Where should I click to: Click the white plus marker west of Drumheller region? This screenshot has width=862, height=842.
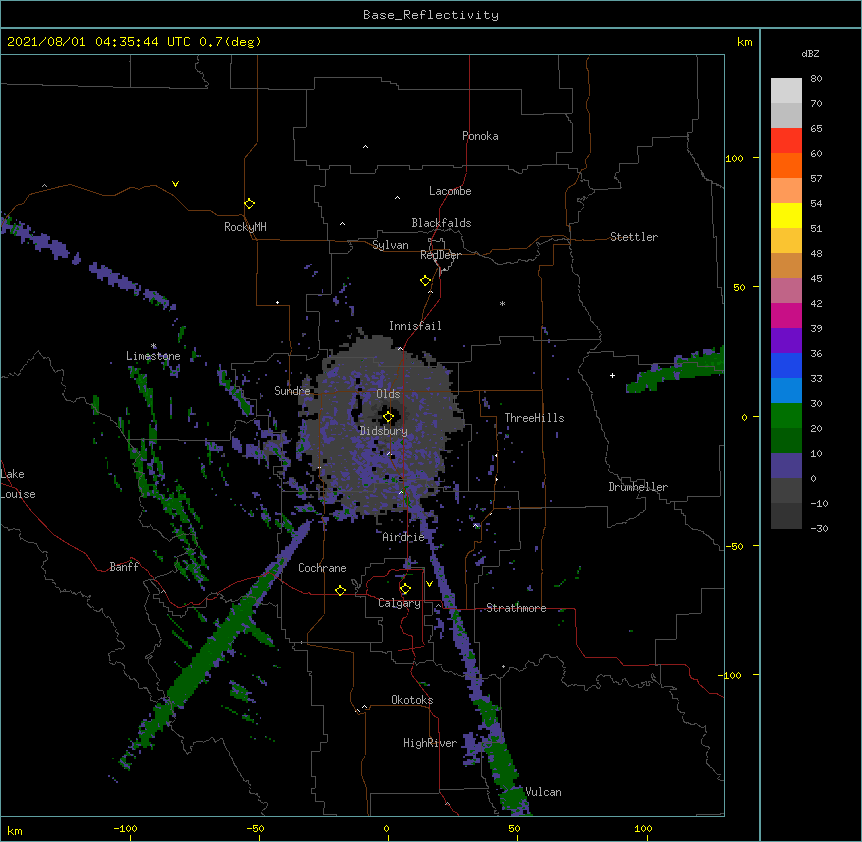click(x=612, y=375)
